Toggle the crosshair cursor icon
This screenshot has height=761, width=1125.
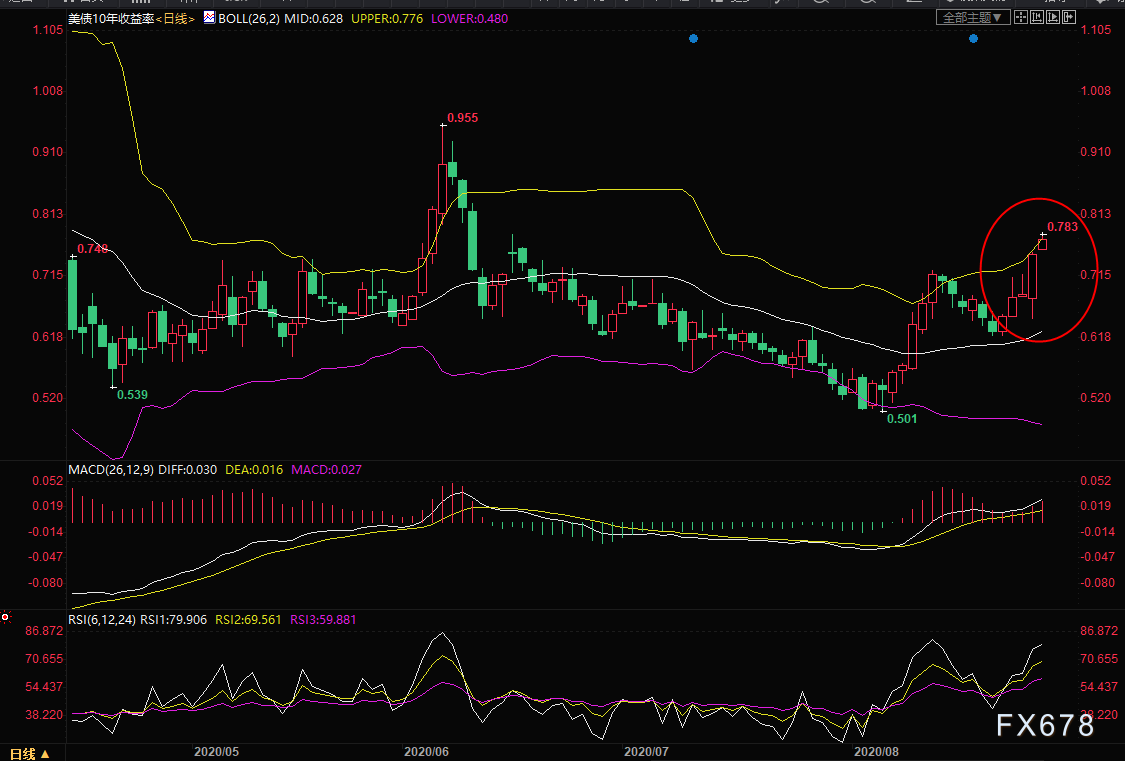1021,17
